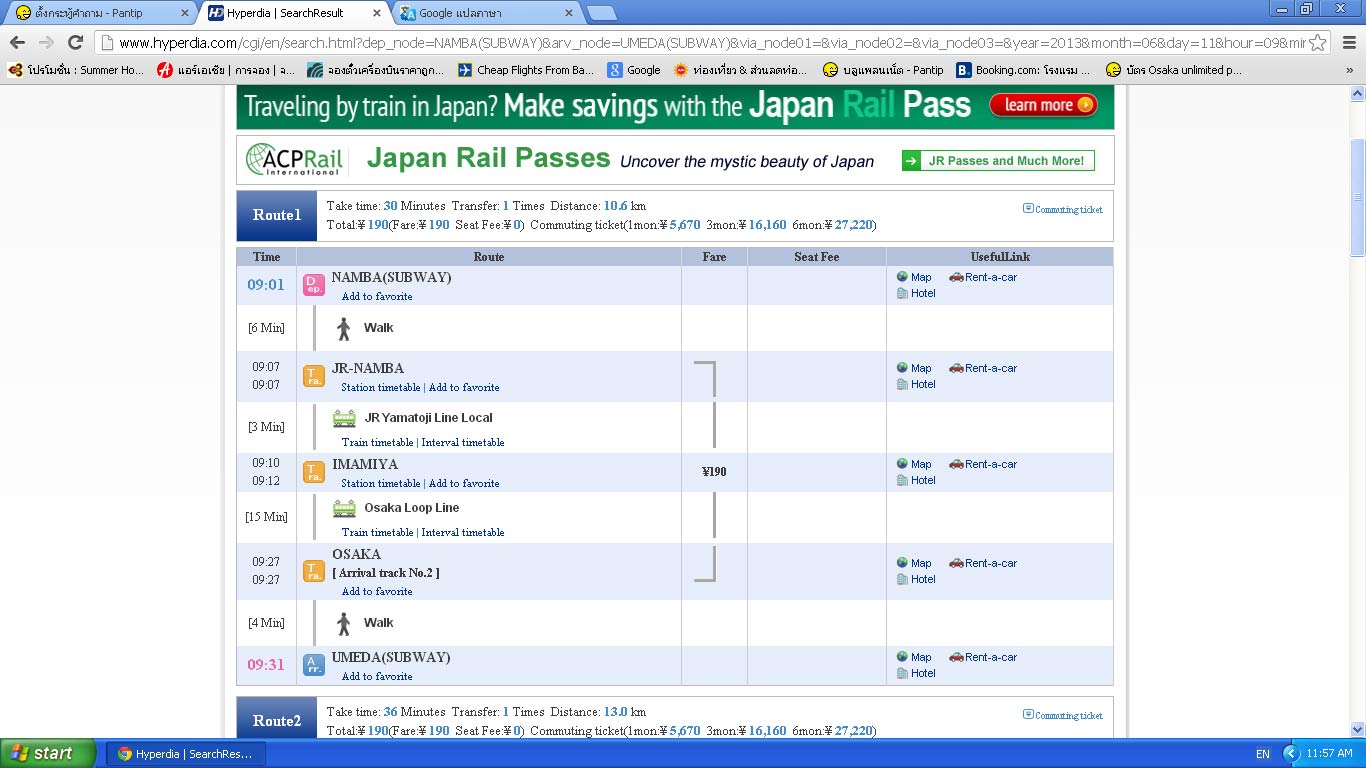Switch to the Google translate tab
1366x768 pixels.
488,13
